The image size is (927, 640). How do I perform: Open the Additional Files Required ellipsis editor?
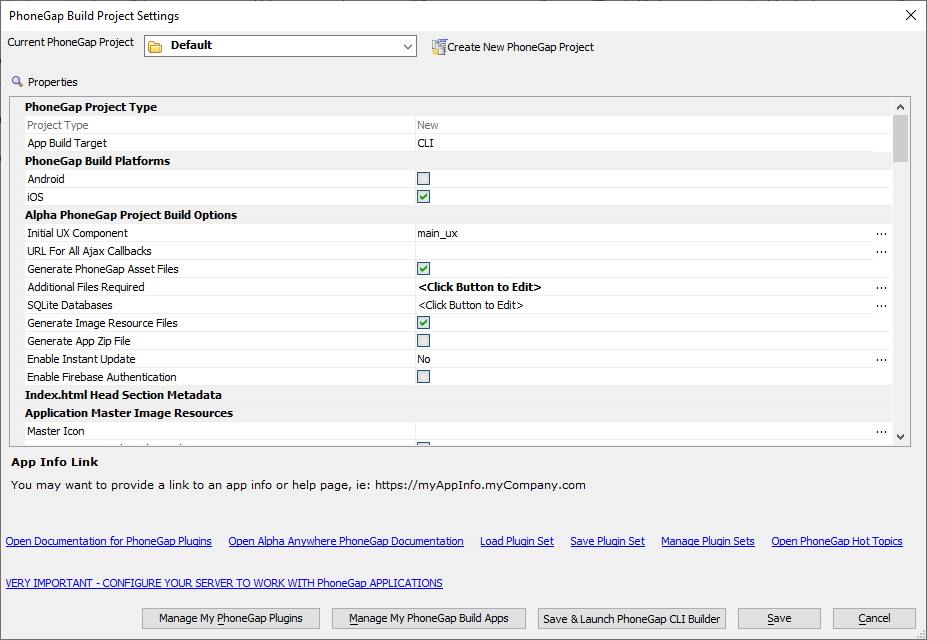[x=881, y=287]
